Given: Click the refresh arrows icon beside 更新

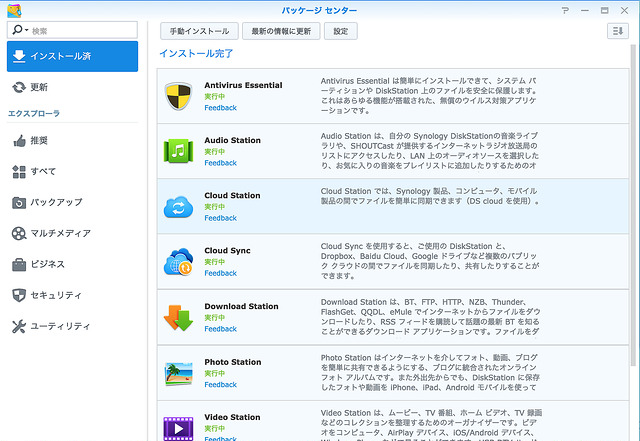Looking at the screenshot, I should 19,87.
